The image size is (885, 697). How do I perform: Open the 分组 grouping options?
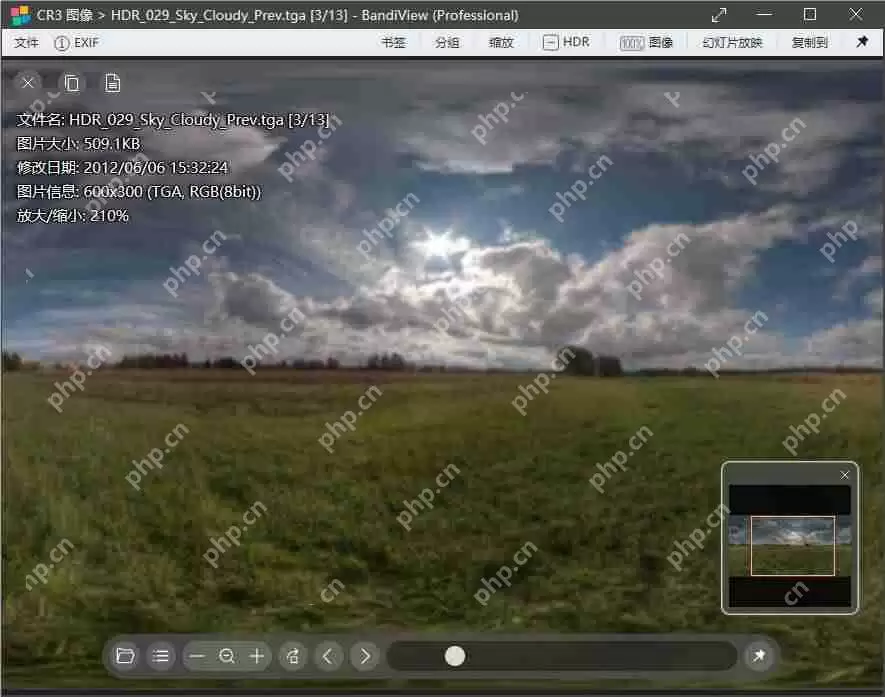pyautogui.click(x=447, y=42)
